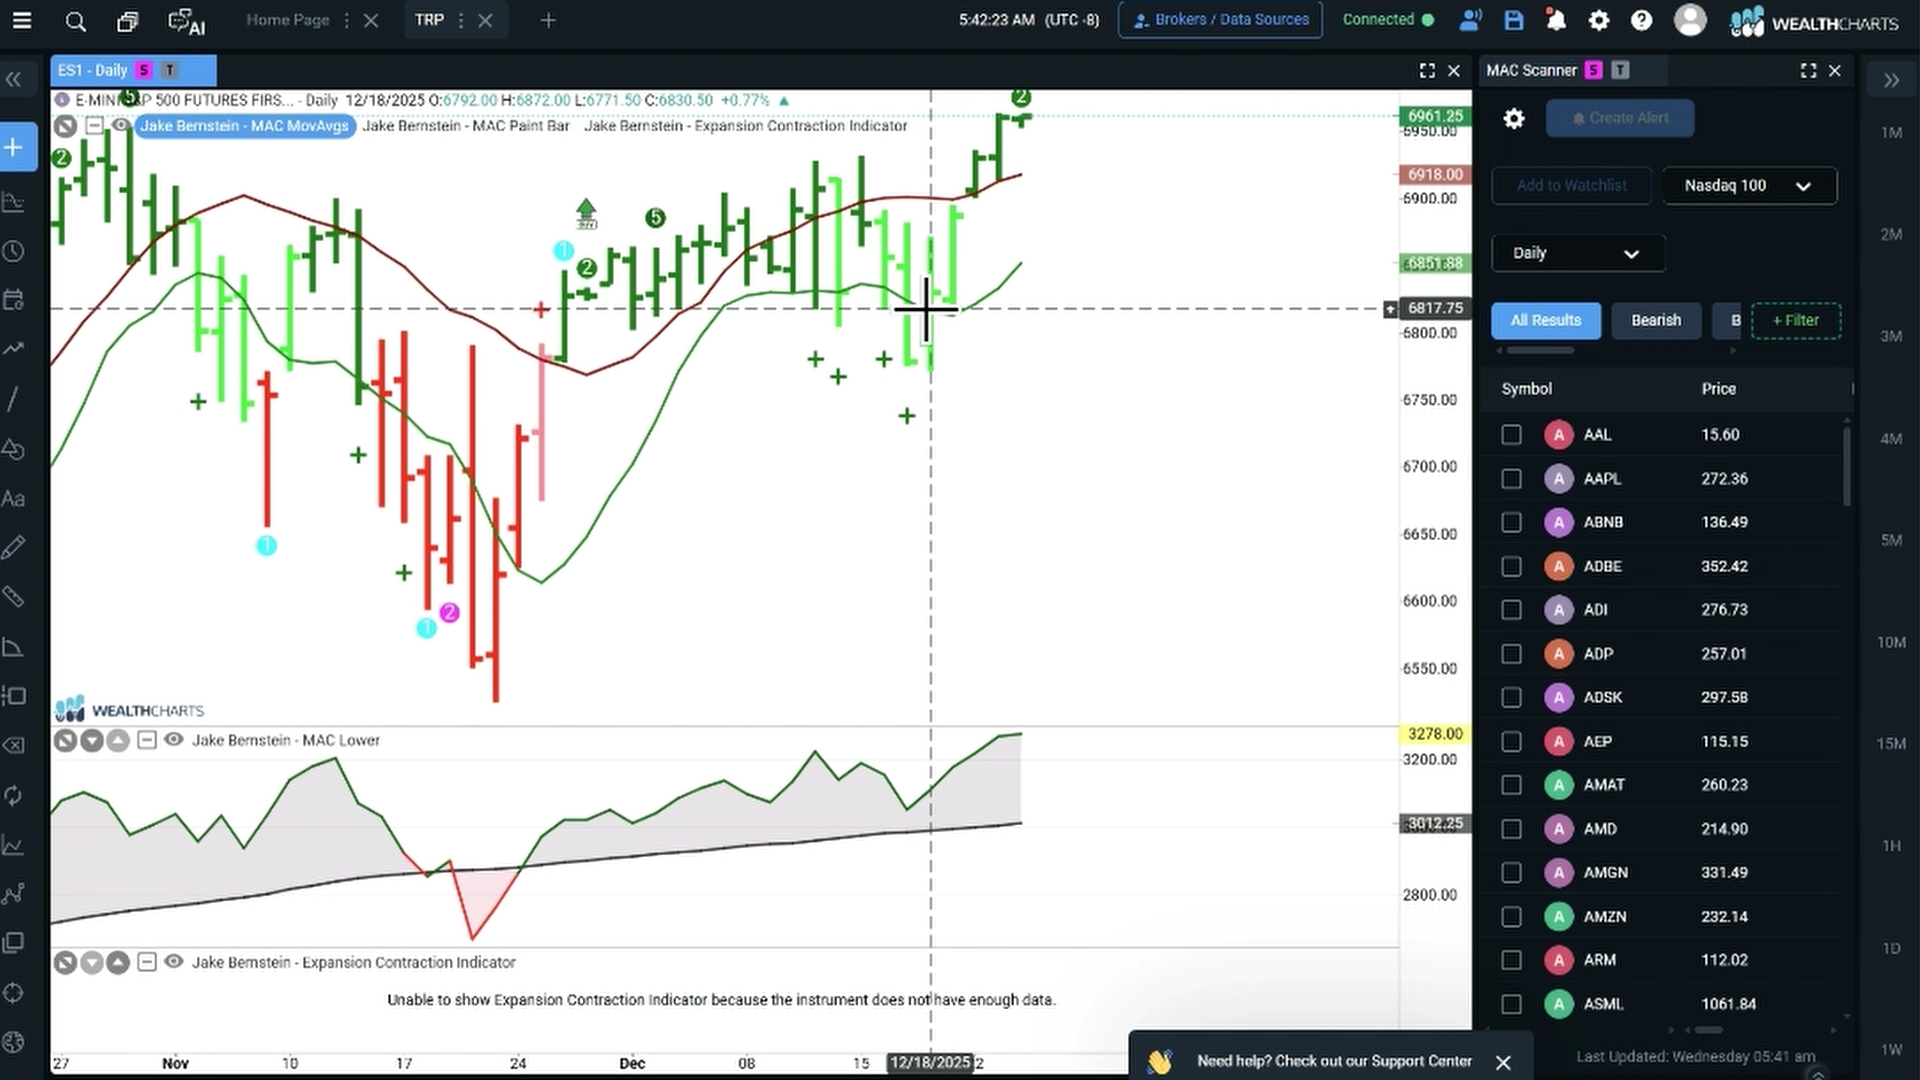1920x1080 pixels.
Task: Click the save floppy disk icon
Action: [x=1513, y=20]
